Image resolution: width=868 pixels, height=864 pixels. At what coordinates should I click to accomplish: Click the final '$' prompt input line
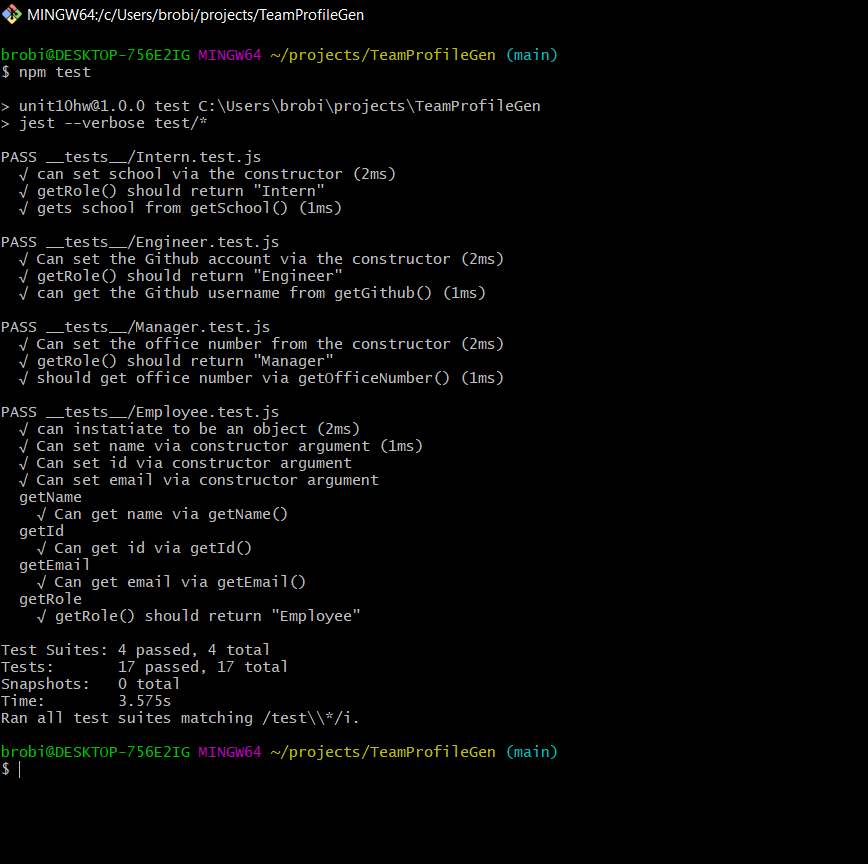pyautogui.click(x=11, y=769)
